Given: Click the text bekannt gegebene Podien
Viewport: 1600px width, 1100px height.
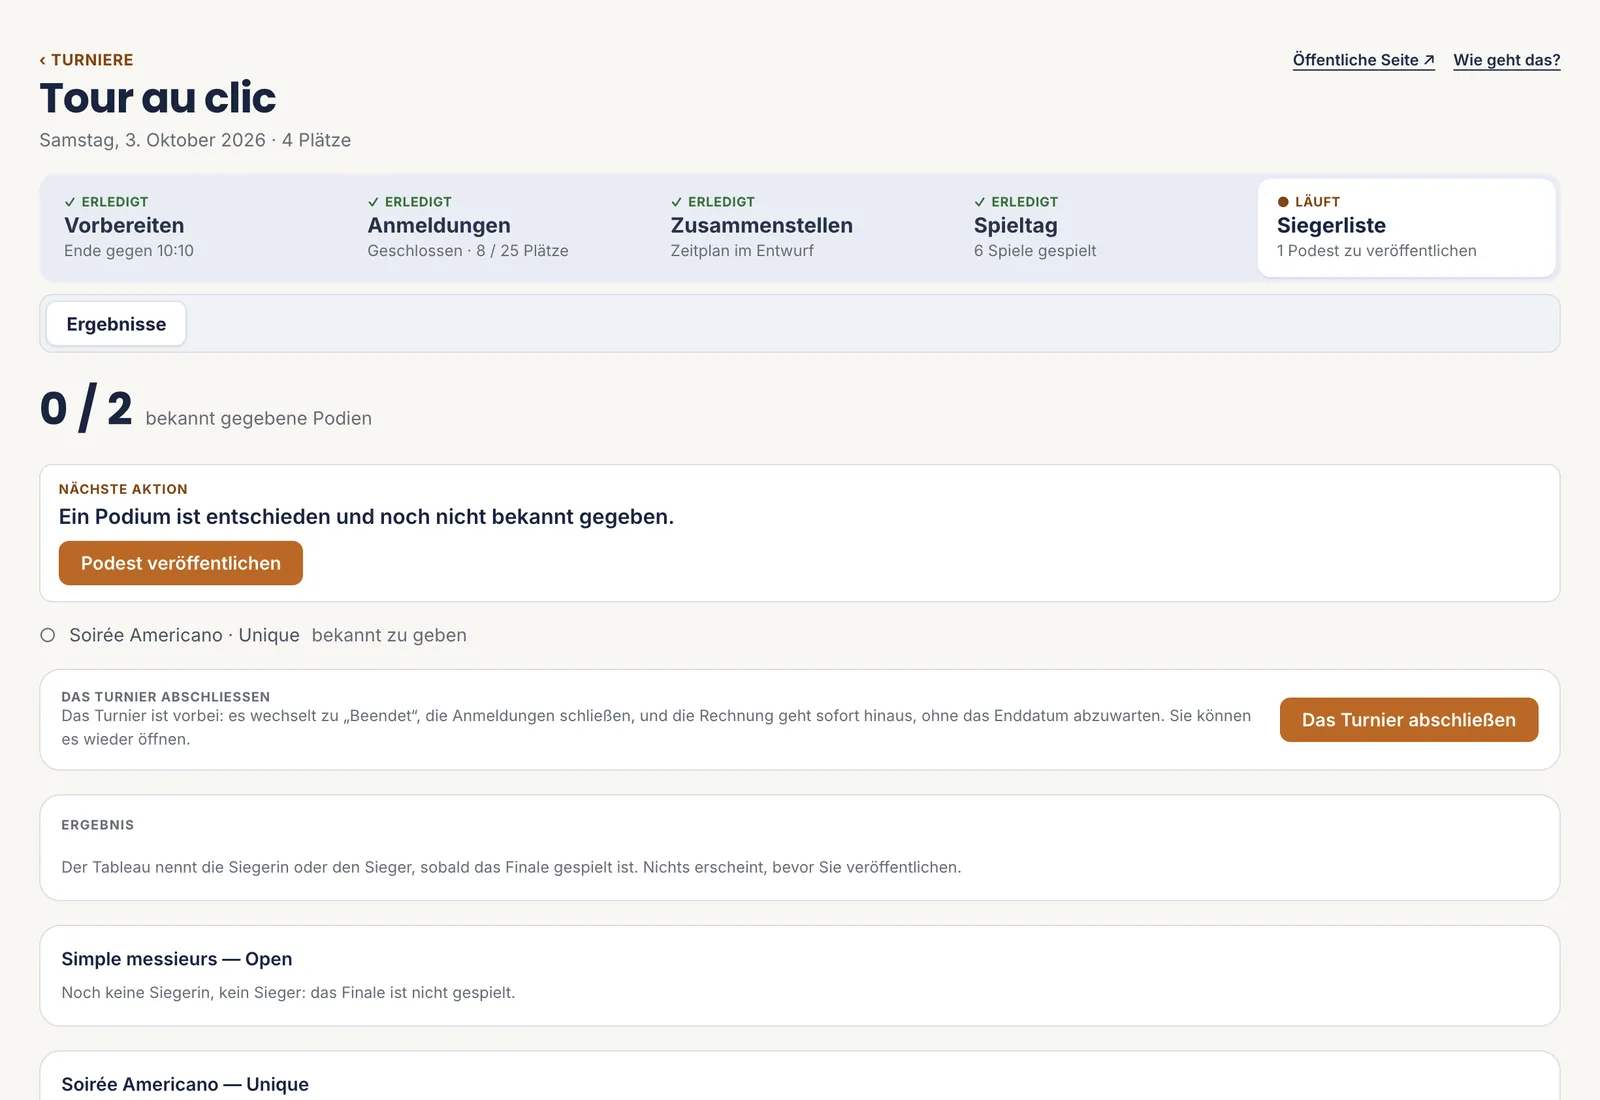Looking at the screenshot, I should click(x=259, y=418).
